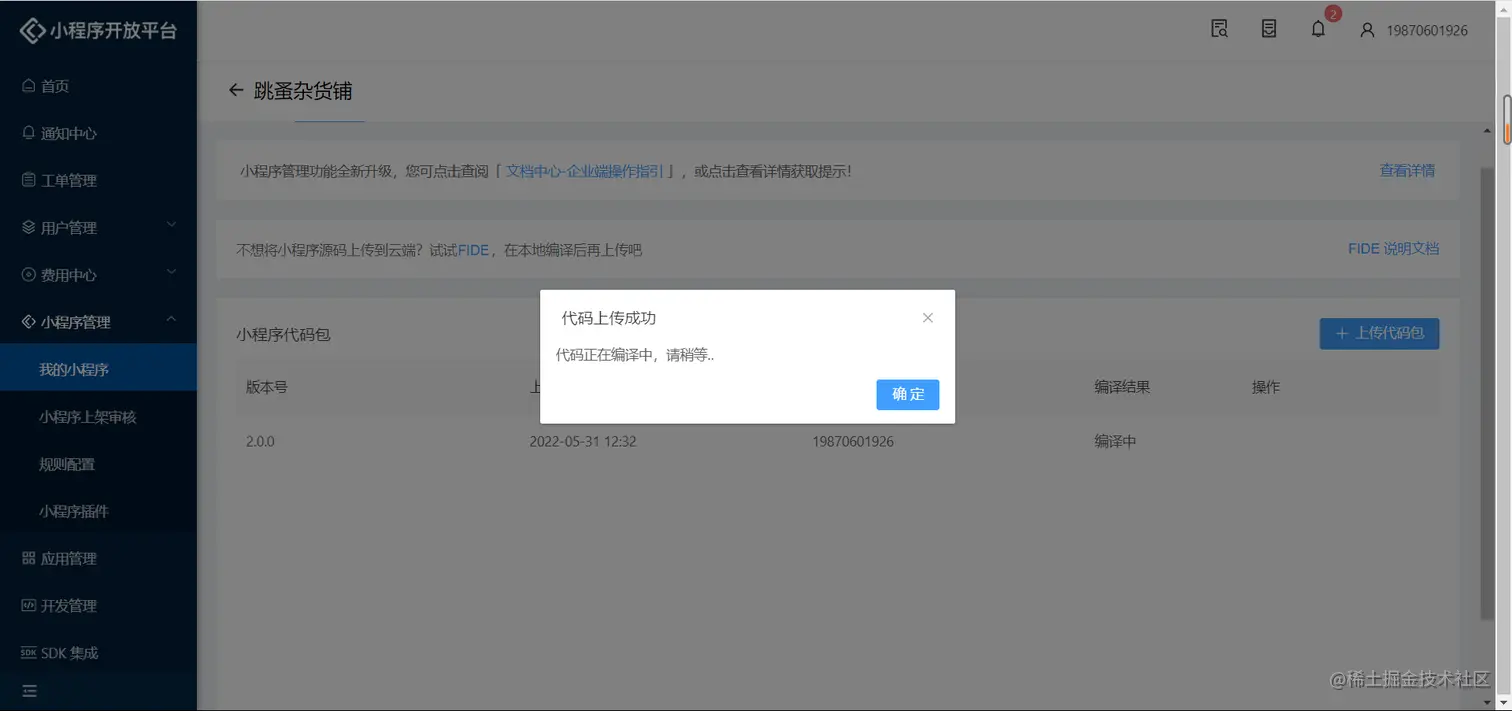This screenshot has height=711, width=1512.
Task: Click the 编译结果 column header
Action: 1122,387
